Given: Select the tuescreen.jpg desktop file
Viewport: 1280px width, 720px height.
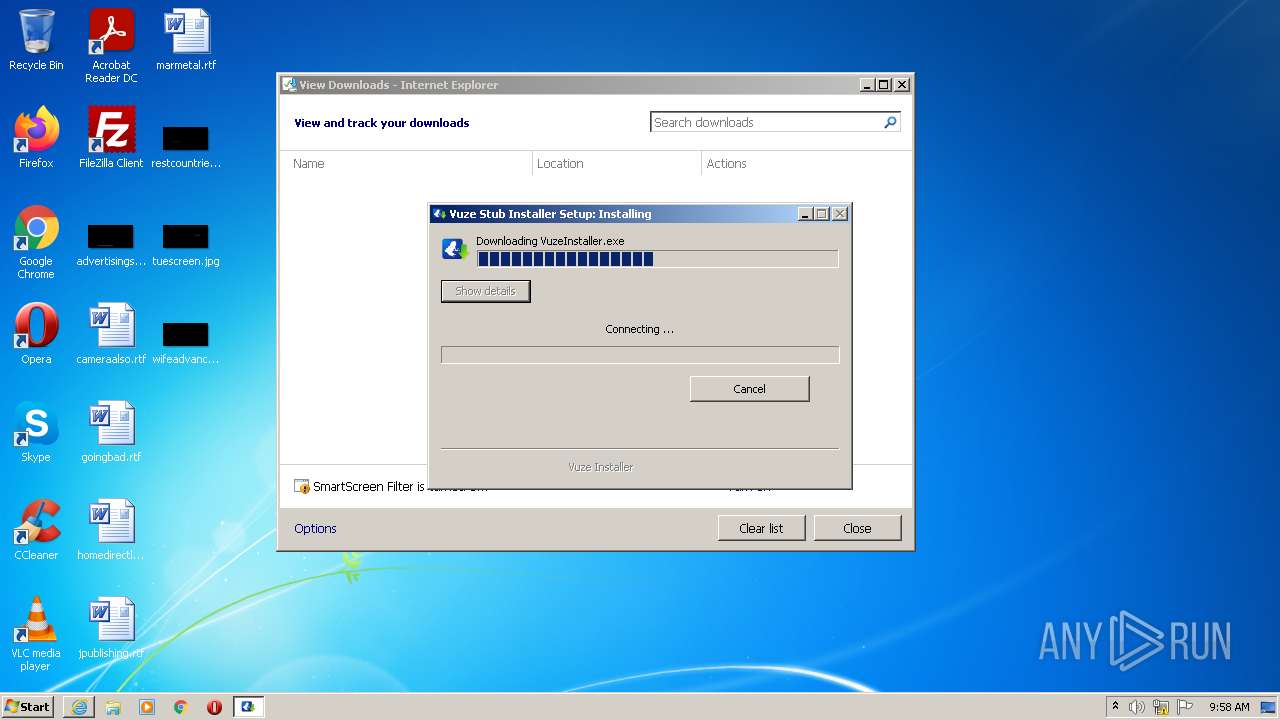Looking at the screenshot, I should point(186,244).
